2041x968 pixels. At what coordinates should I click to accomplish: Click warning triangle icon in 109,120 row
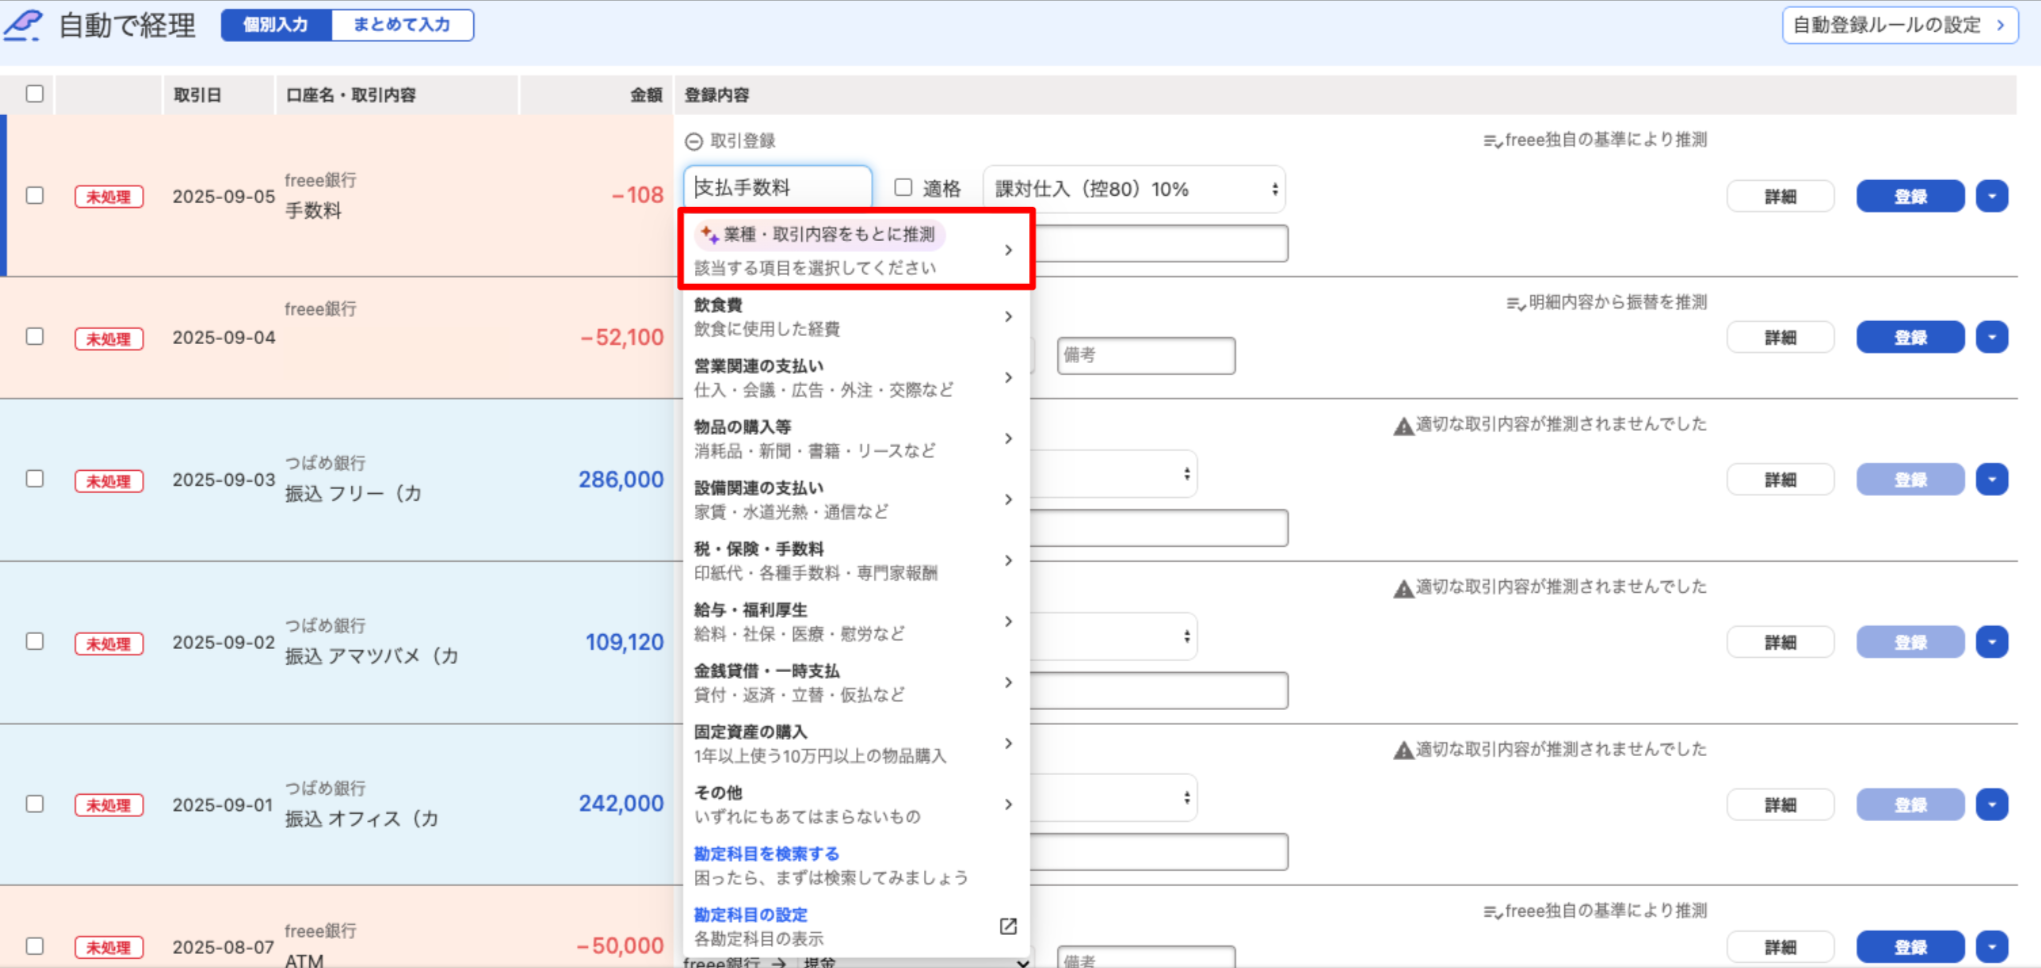tap(1403, 588)
